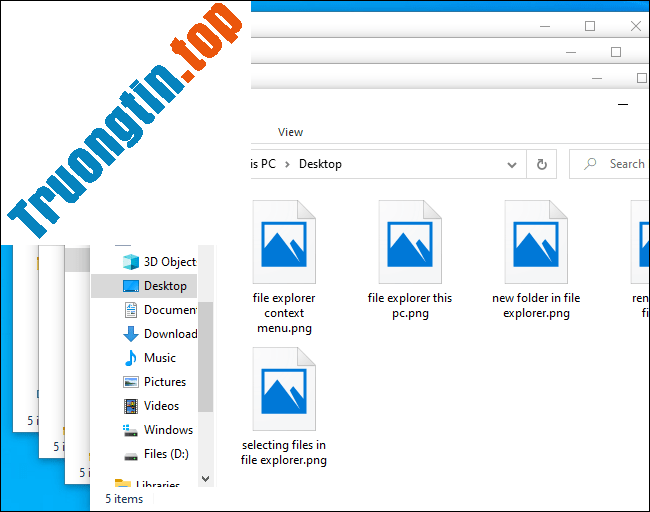Click 'new folder in file explorer.png' file name
The image size is (650, 512).
536,306
